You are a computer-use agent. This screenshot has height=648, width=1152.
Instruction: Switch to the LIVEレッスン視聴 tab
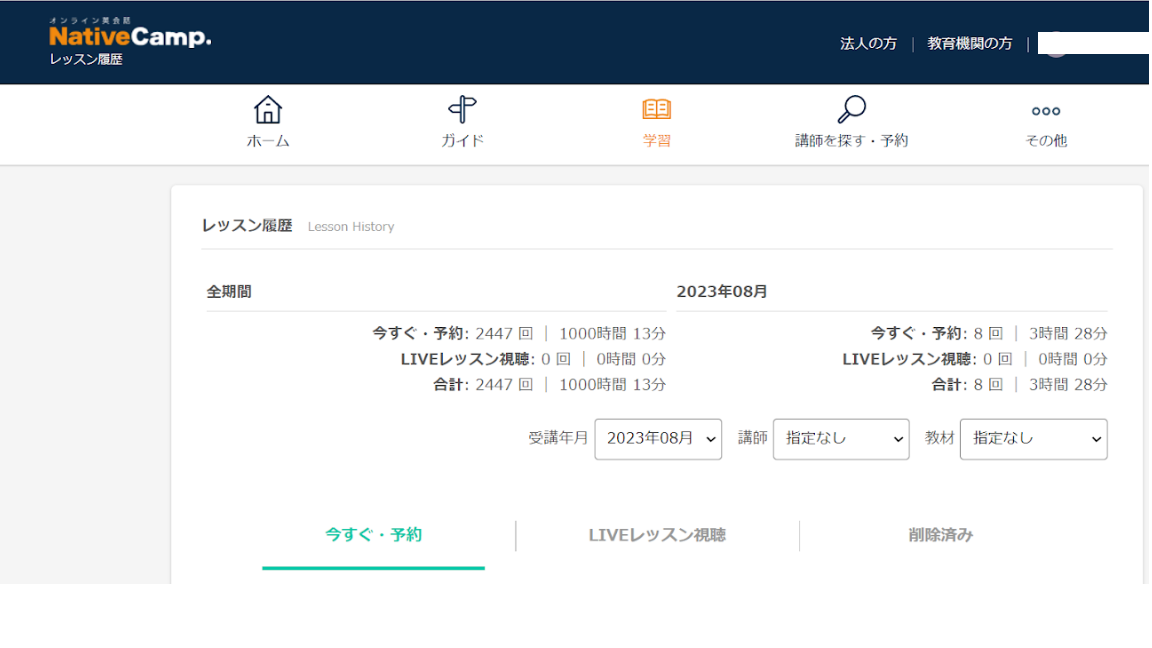click(x=657, y=535)
